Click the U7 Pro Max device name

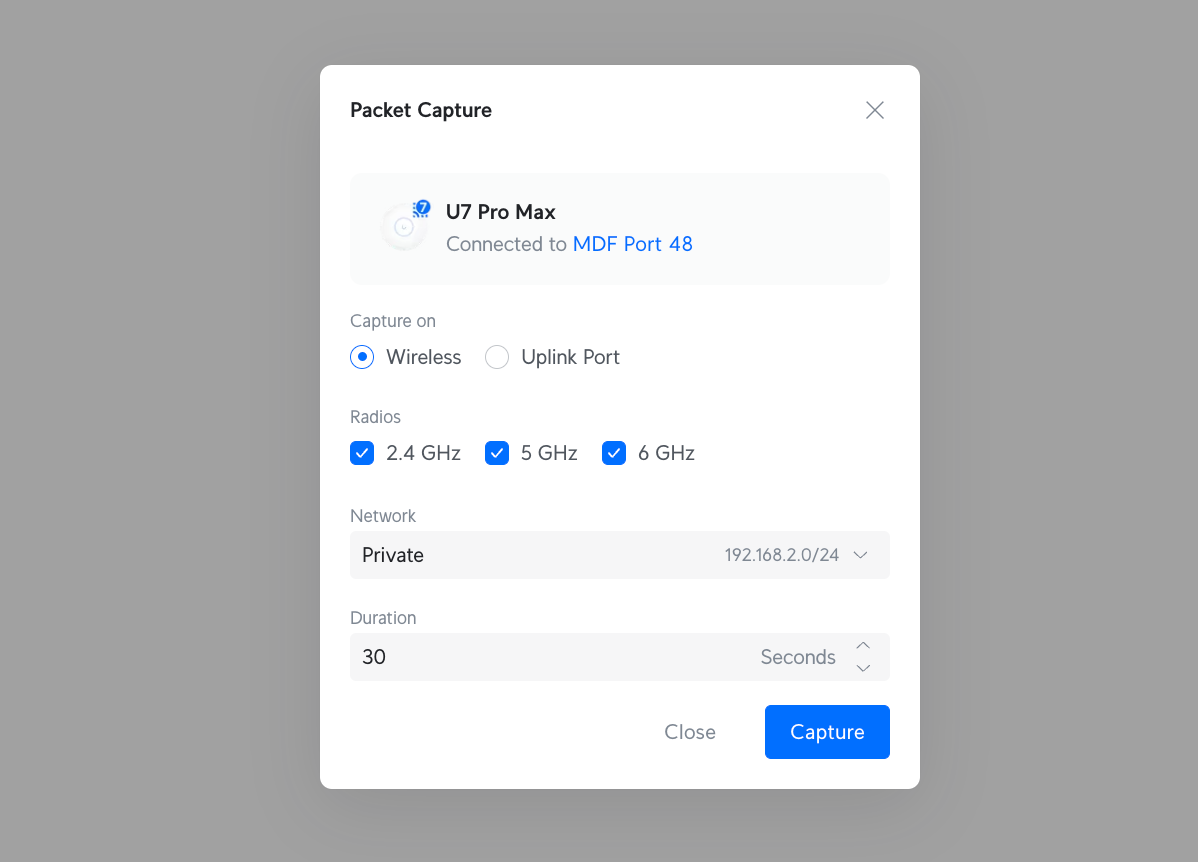pos(500,212)
